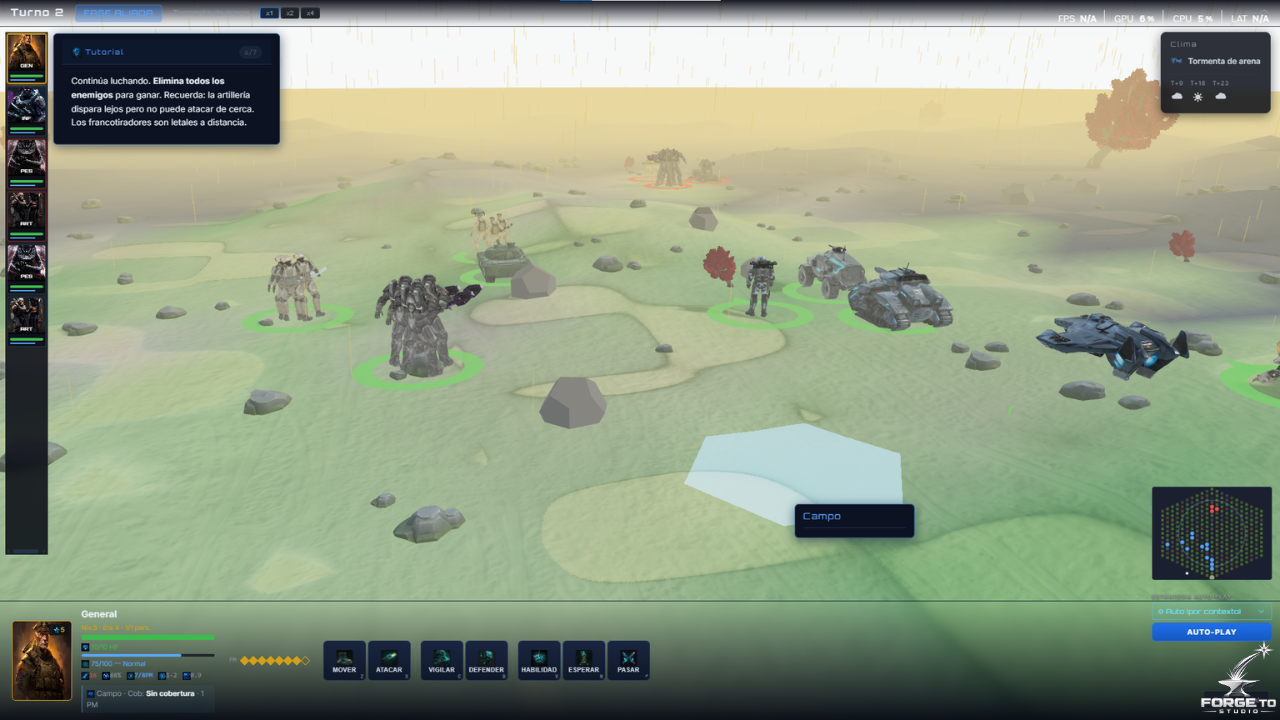The height and width of the screenshot is (720, 1280).
Task: Select the green APC vehicle unit
Action: [x=502, y=262]
